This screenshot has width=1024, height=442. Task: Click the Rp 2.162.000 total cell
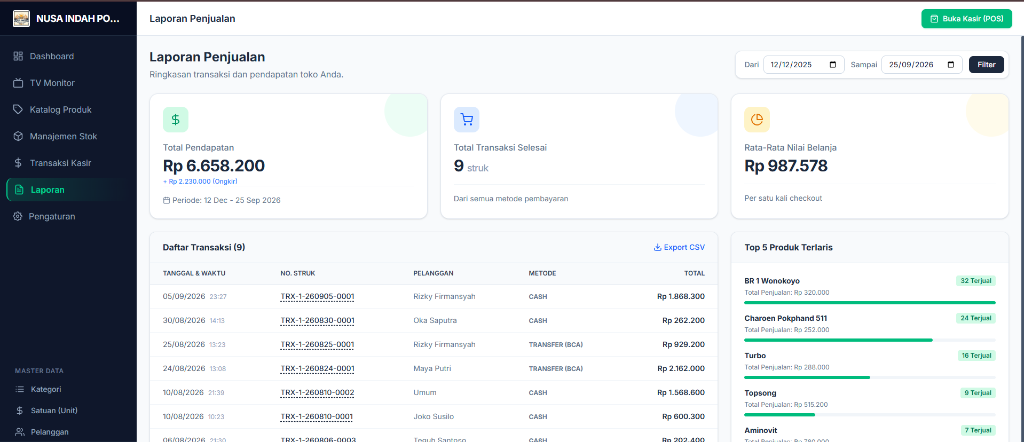coord(681,368)
